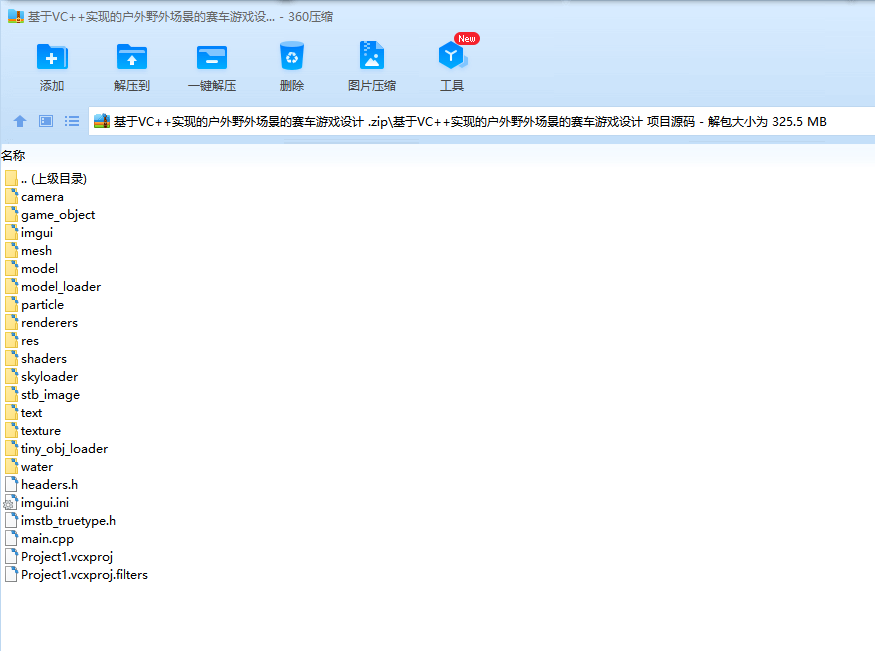Screen dimensions: 875x651
Task: Click the folder icon beside texture
Action: [x=12, y=430]
